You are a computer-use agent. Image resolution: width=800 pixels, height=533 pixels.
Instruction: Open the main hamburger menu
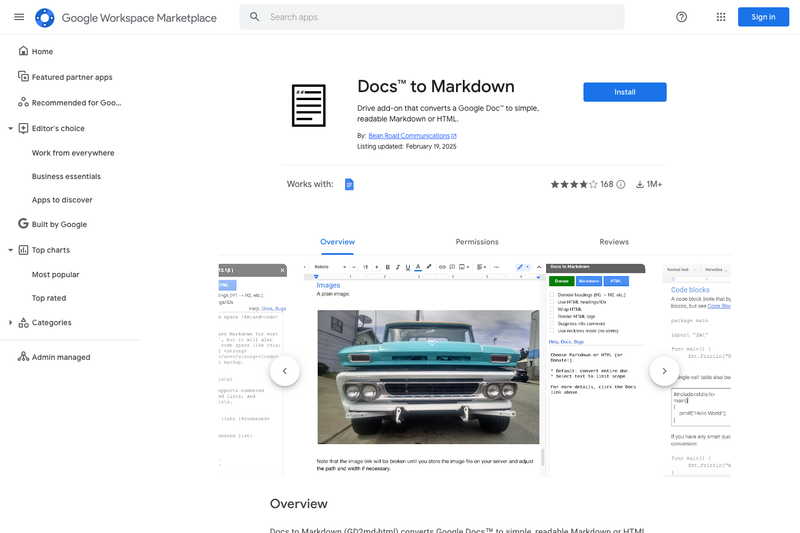19,17
